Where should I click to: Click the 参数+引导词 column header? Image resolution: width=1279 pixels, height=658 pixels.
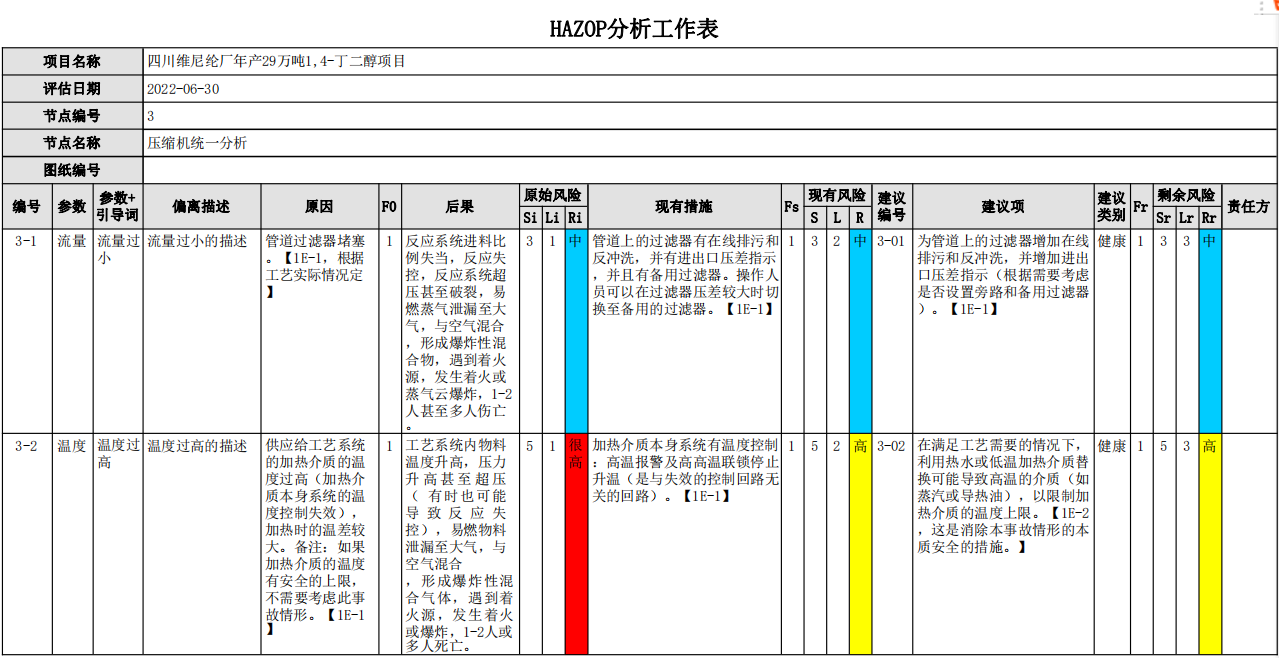[118, 206]
